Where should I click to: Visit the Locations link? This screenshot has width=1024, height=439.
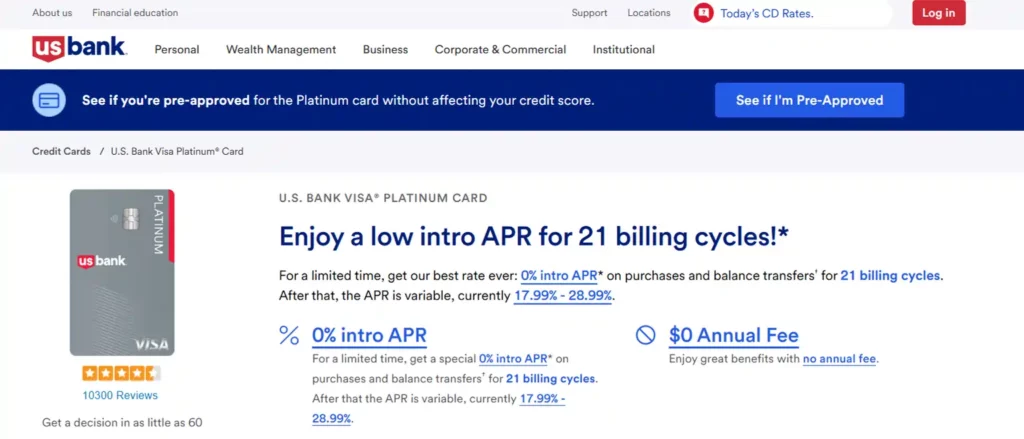click(649, 13)
